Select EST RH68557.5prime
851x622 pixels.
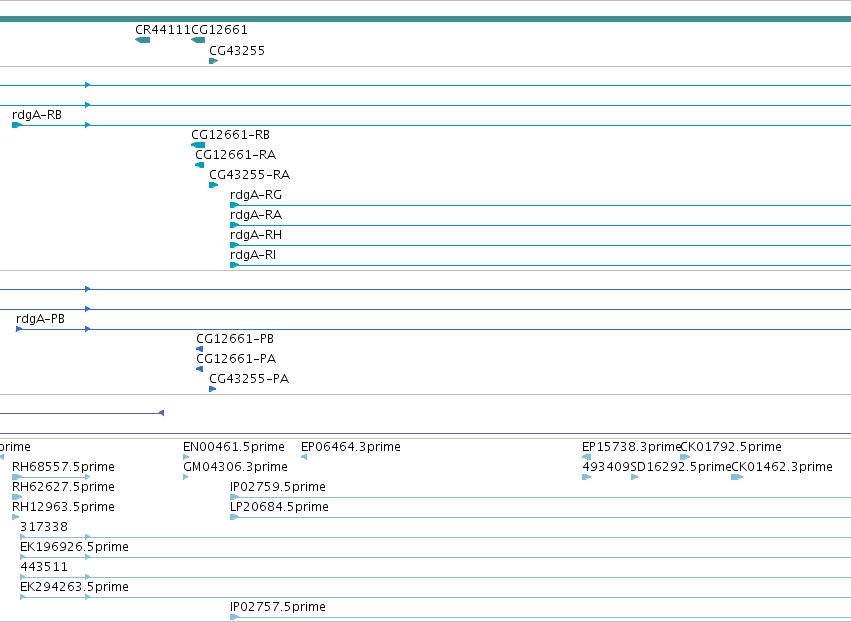pyautogui.click(x=63, y=467)
